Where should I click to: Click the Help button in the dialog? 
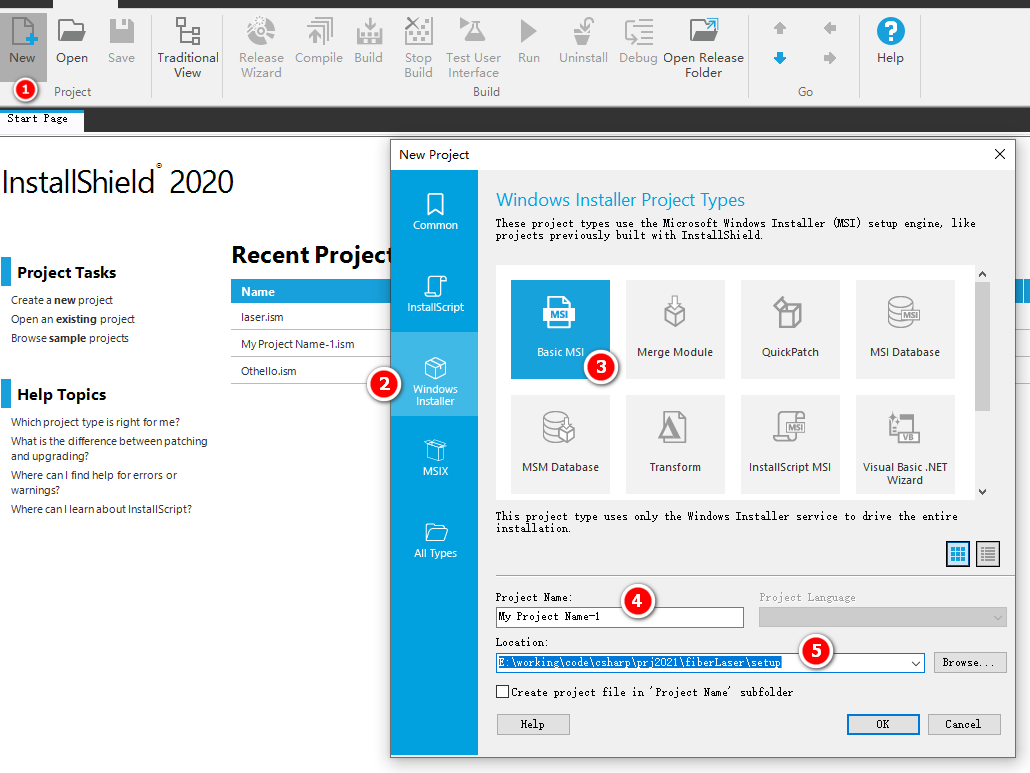point(533,724)
